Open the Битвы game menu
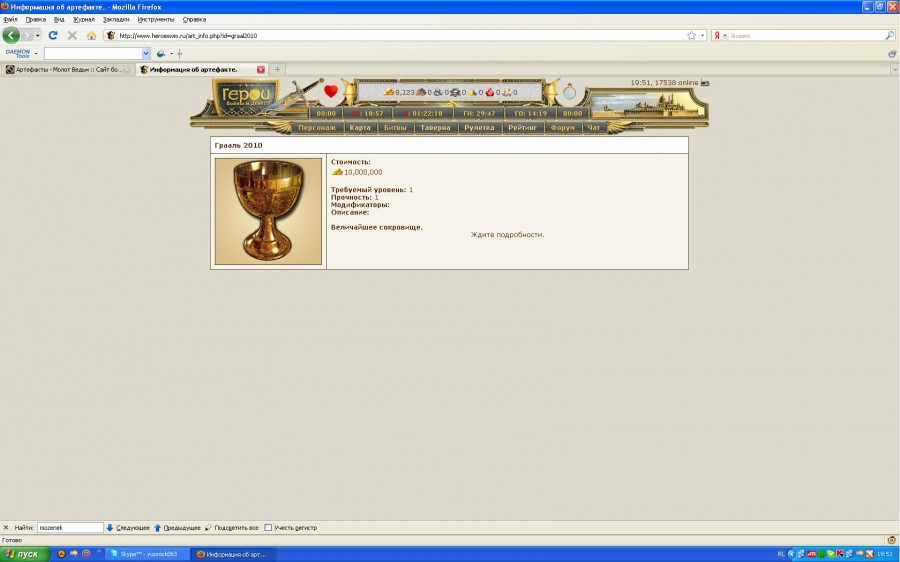900x562 pixels. 395,127
